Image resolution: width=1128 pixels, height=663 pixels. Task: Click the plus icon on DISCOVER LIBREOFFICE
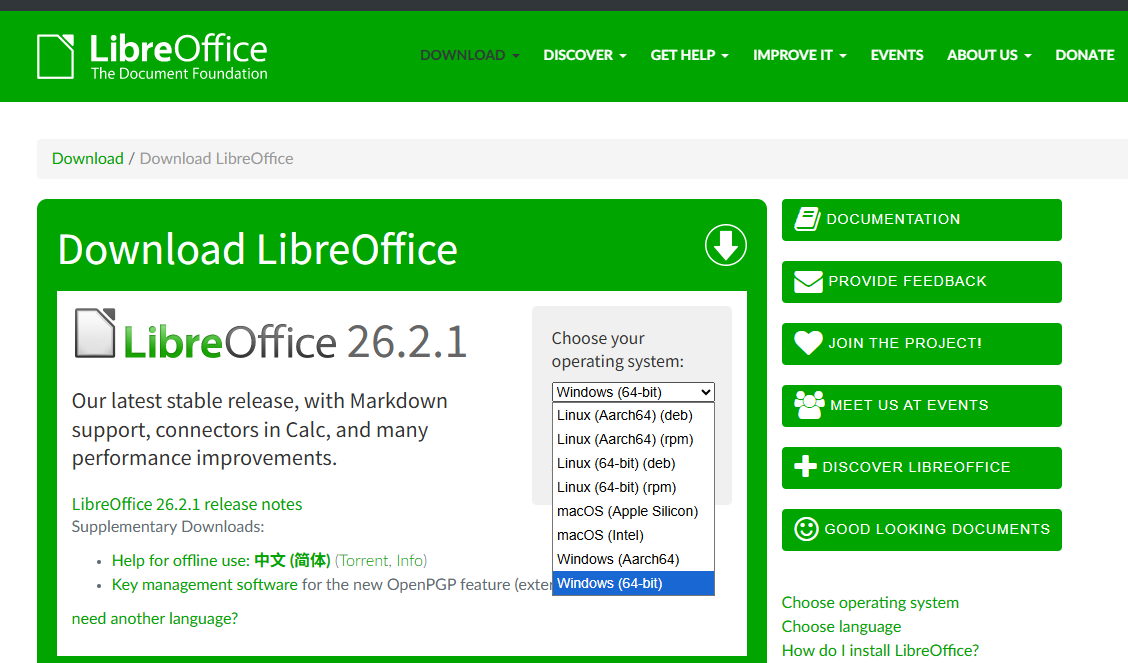807,467
